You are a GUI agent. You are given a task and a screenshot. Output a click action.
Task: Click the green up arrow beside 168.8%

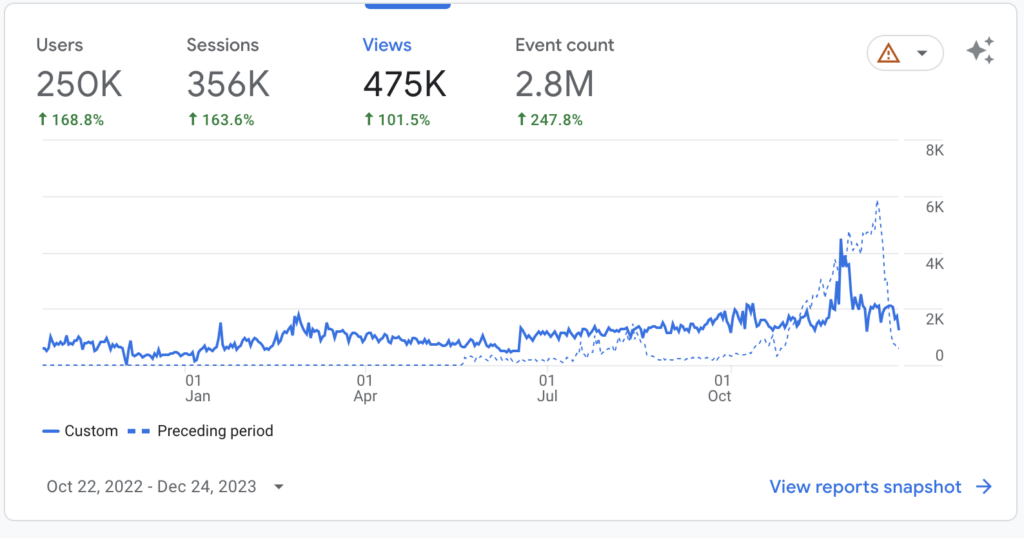click(x=42, y=120)
